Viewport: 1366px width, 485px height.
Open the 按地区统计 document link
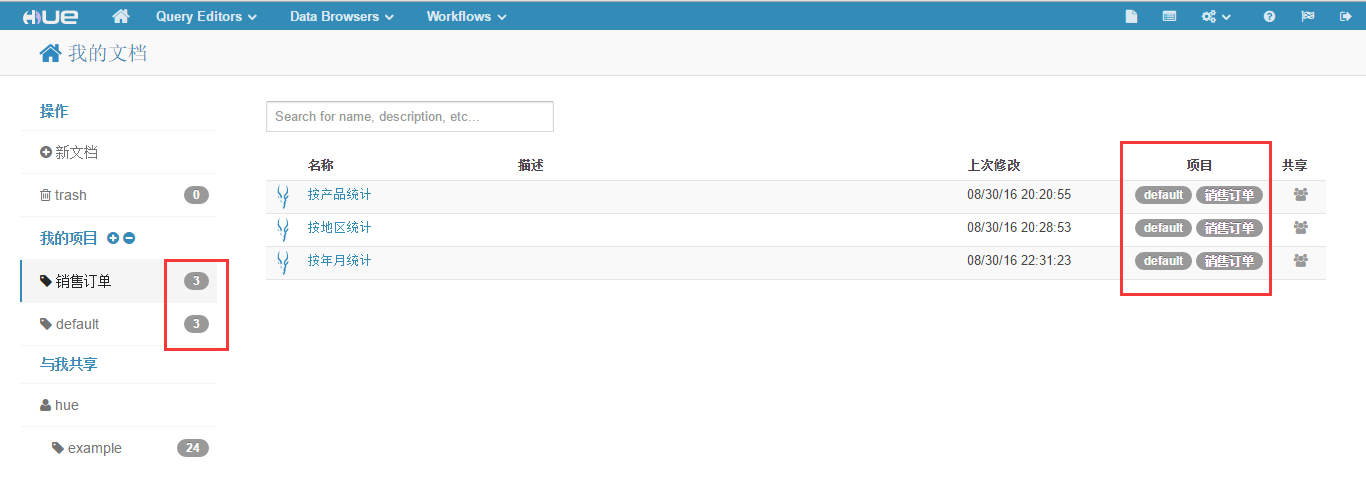coord(339,228)
